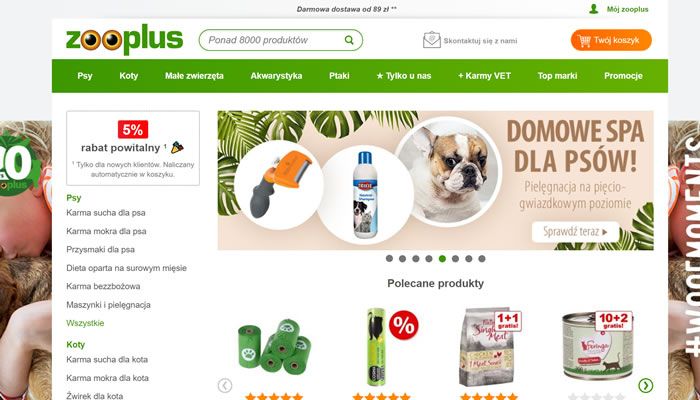This screenshot has height=400, width=700.
Task: Open the green poop bags product thumbnail
Action: 275,346
